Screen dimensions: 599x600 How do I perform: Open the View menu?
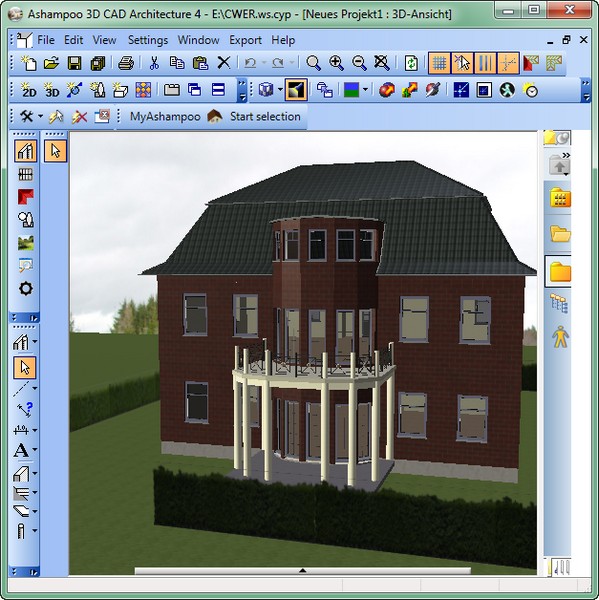click(104, 40)
